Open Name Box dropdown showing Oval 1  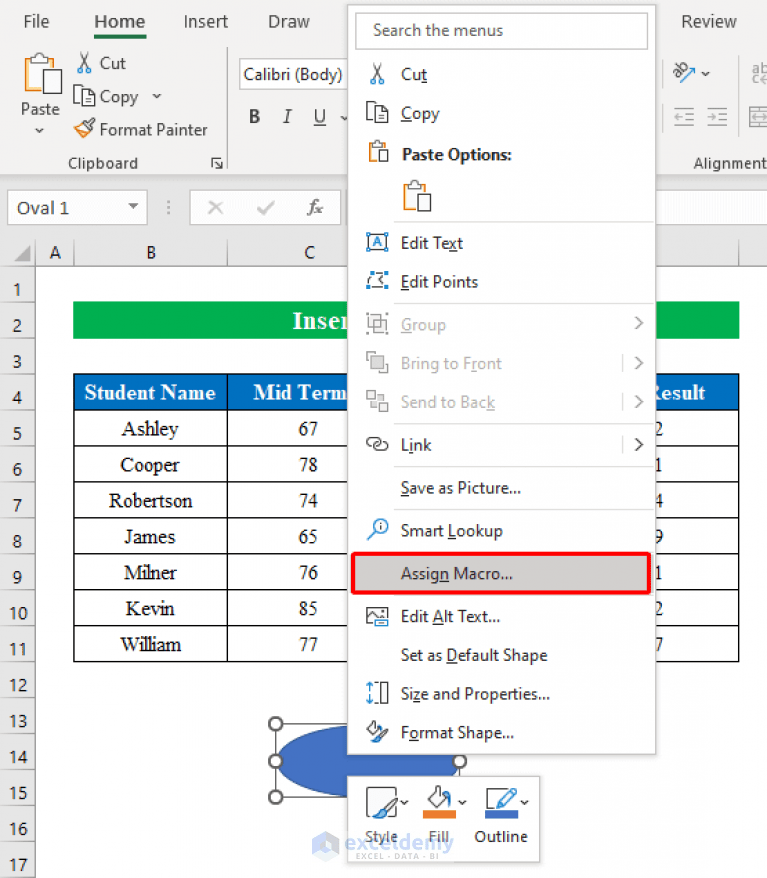tap(133, 206)
